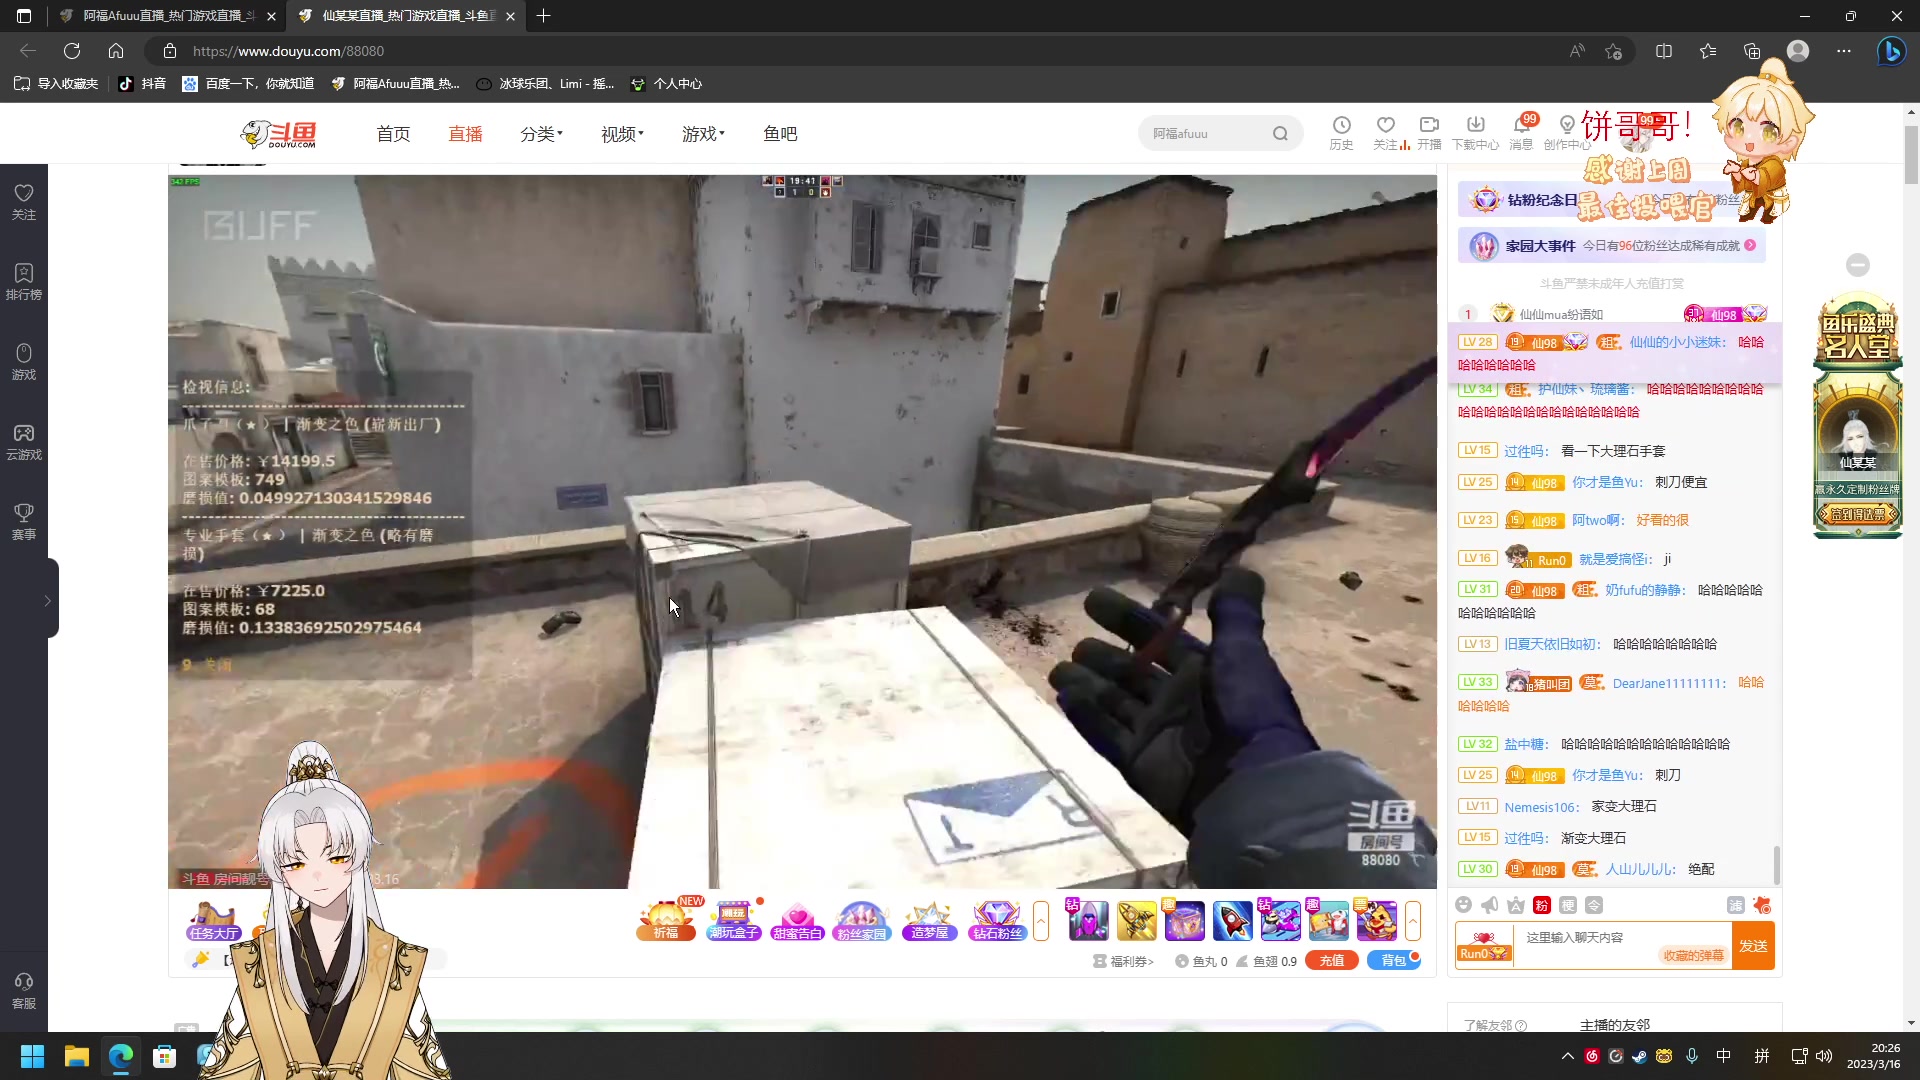Screen dimensions: 1920x1080
Task: Open the 阿福Afuuu直播 browser tab
Action: point(168,16)
